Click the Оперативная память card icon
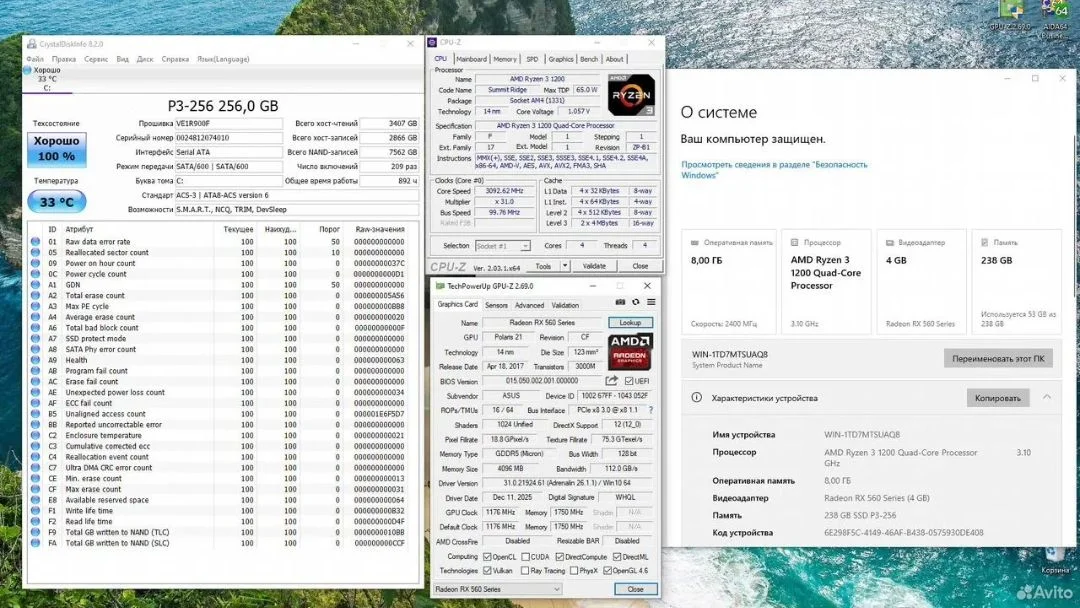Screen dimensions: 1080x608 point(694,242)
